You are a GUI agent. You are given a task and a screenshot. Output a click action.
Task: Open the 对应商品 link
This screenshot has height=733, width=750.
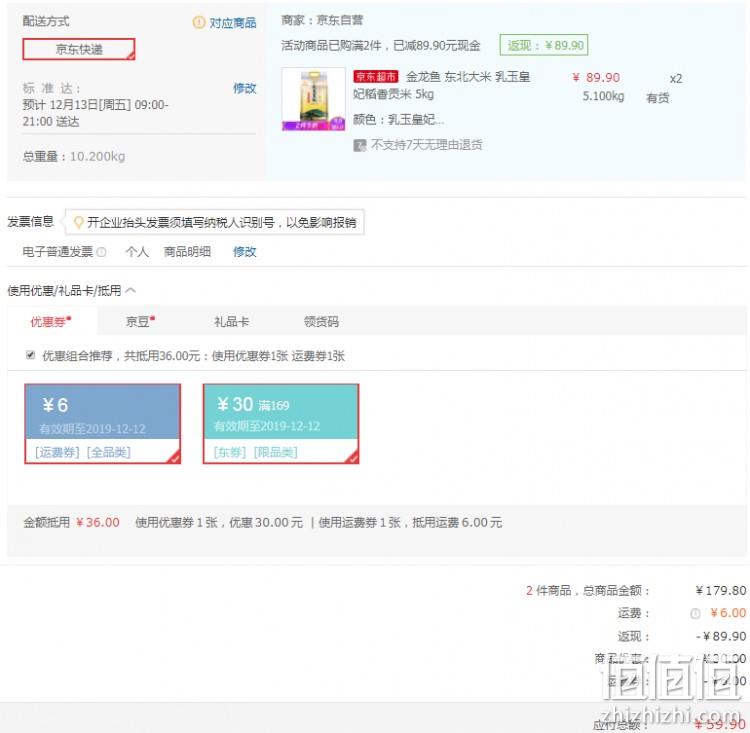pos(232,22)
